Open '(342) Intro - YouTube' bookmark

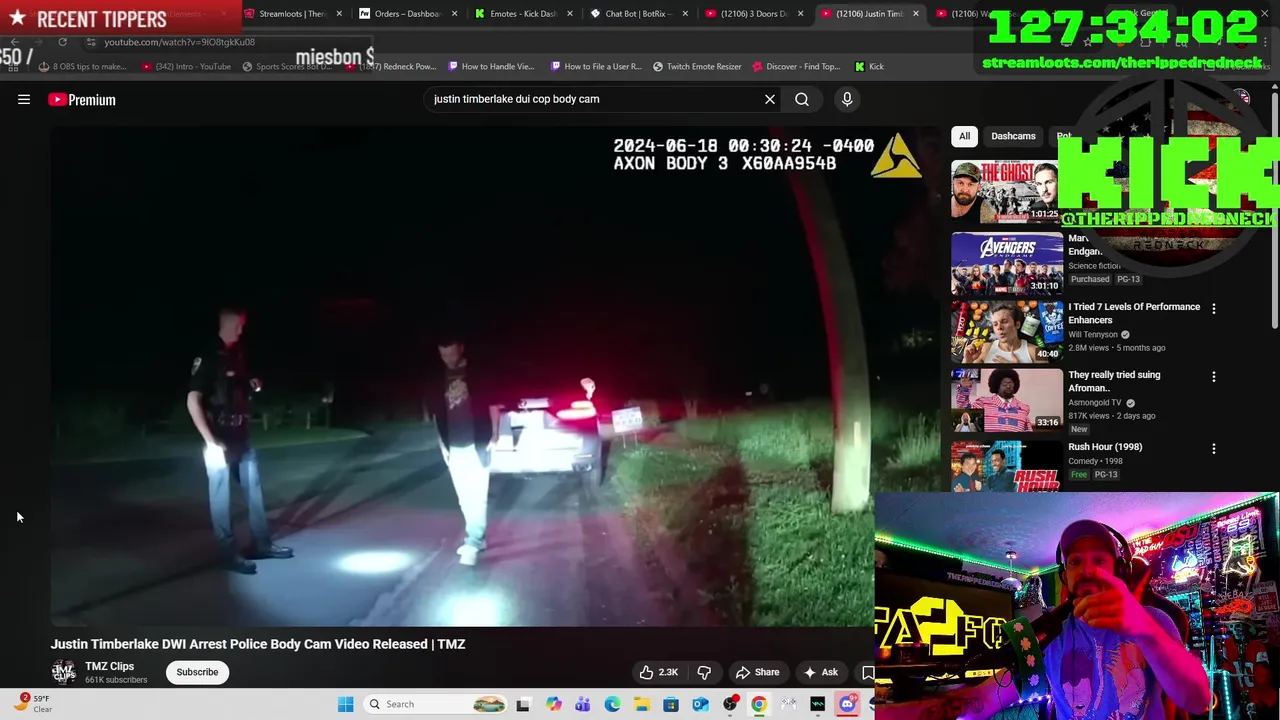pyautogui.click(x=187, y=67)
